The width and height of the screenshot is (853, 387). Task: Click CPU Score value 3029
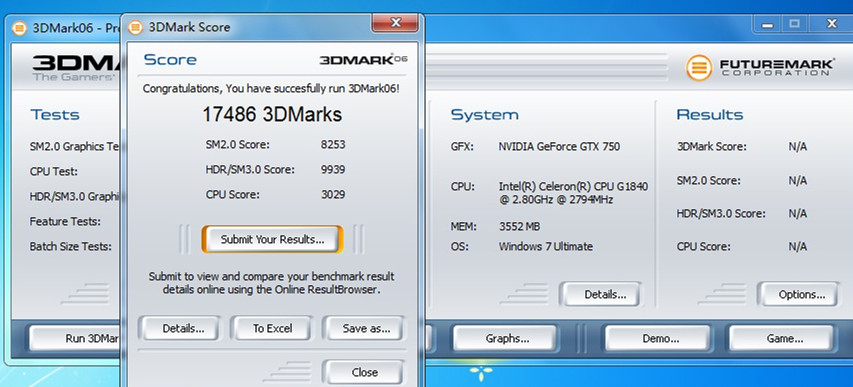click(x=333, y=194)
